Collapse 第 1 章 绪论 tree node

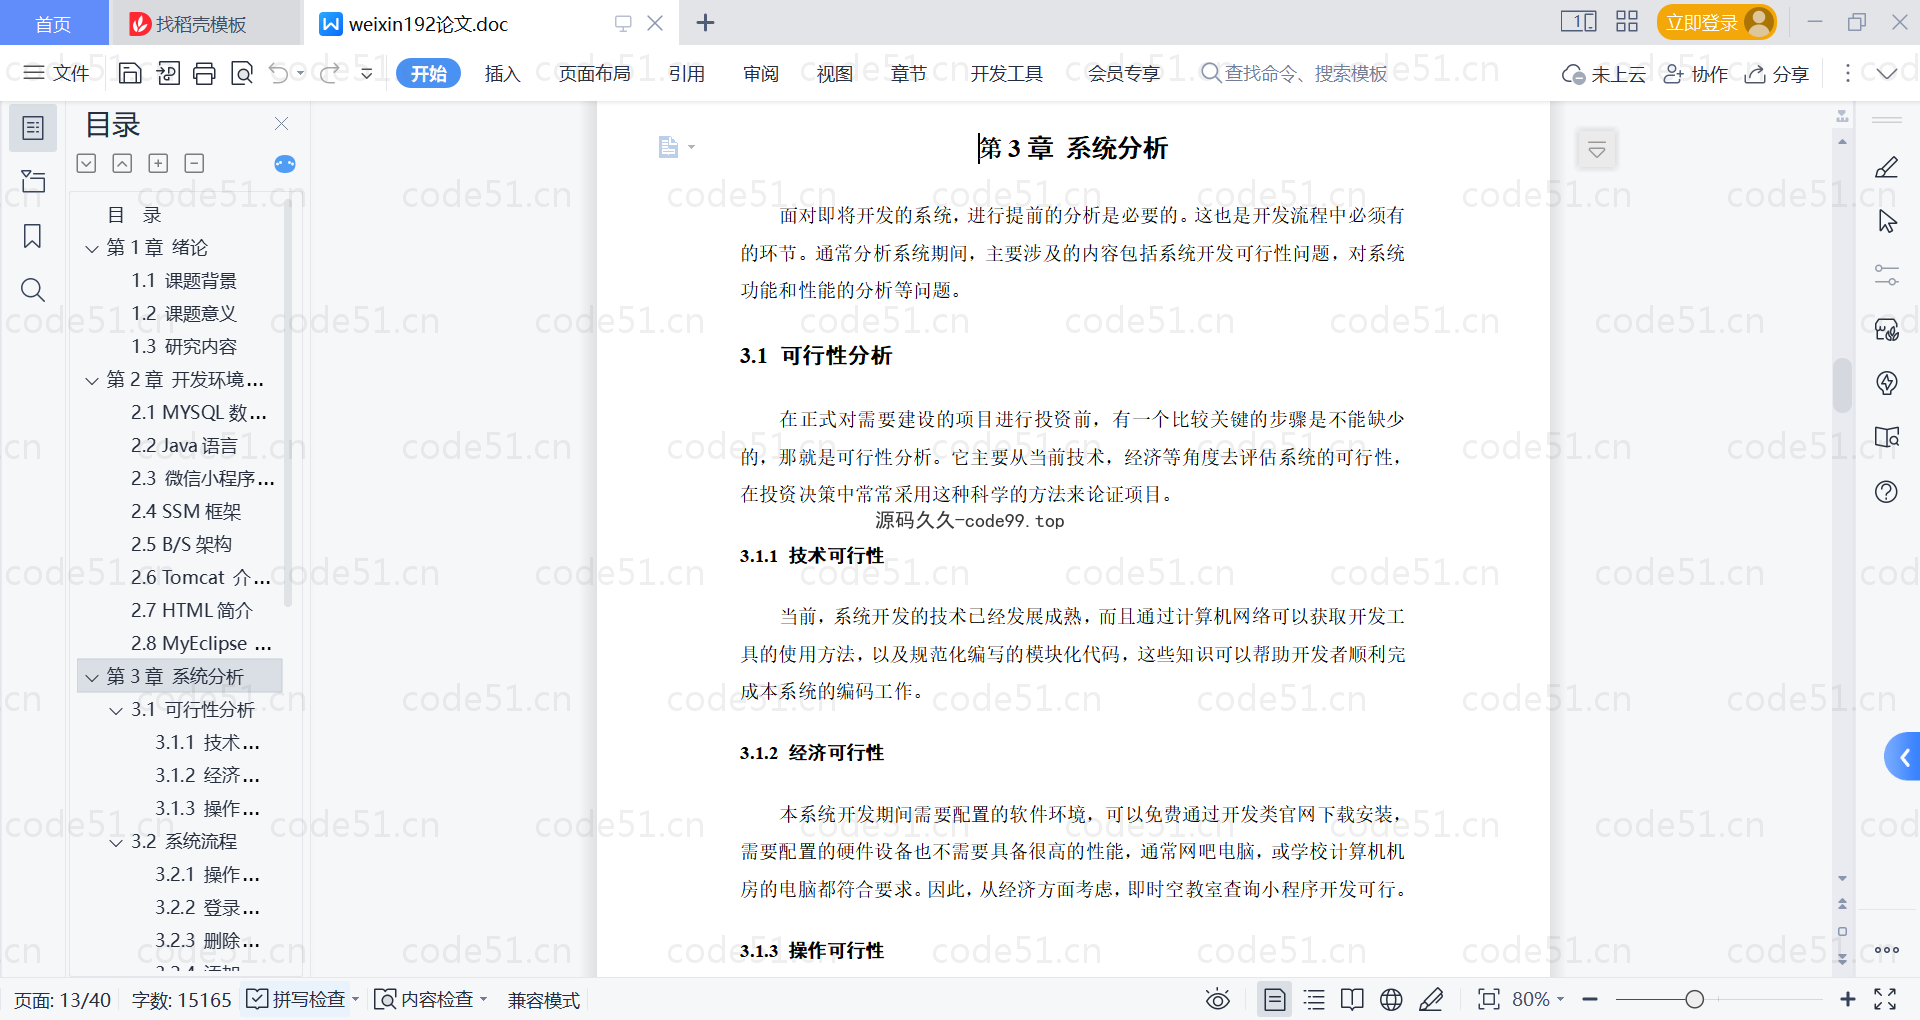(92, 248)
